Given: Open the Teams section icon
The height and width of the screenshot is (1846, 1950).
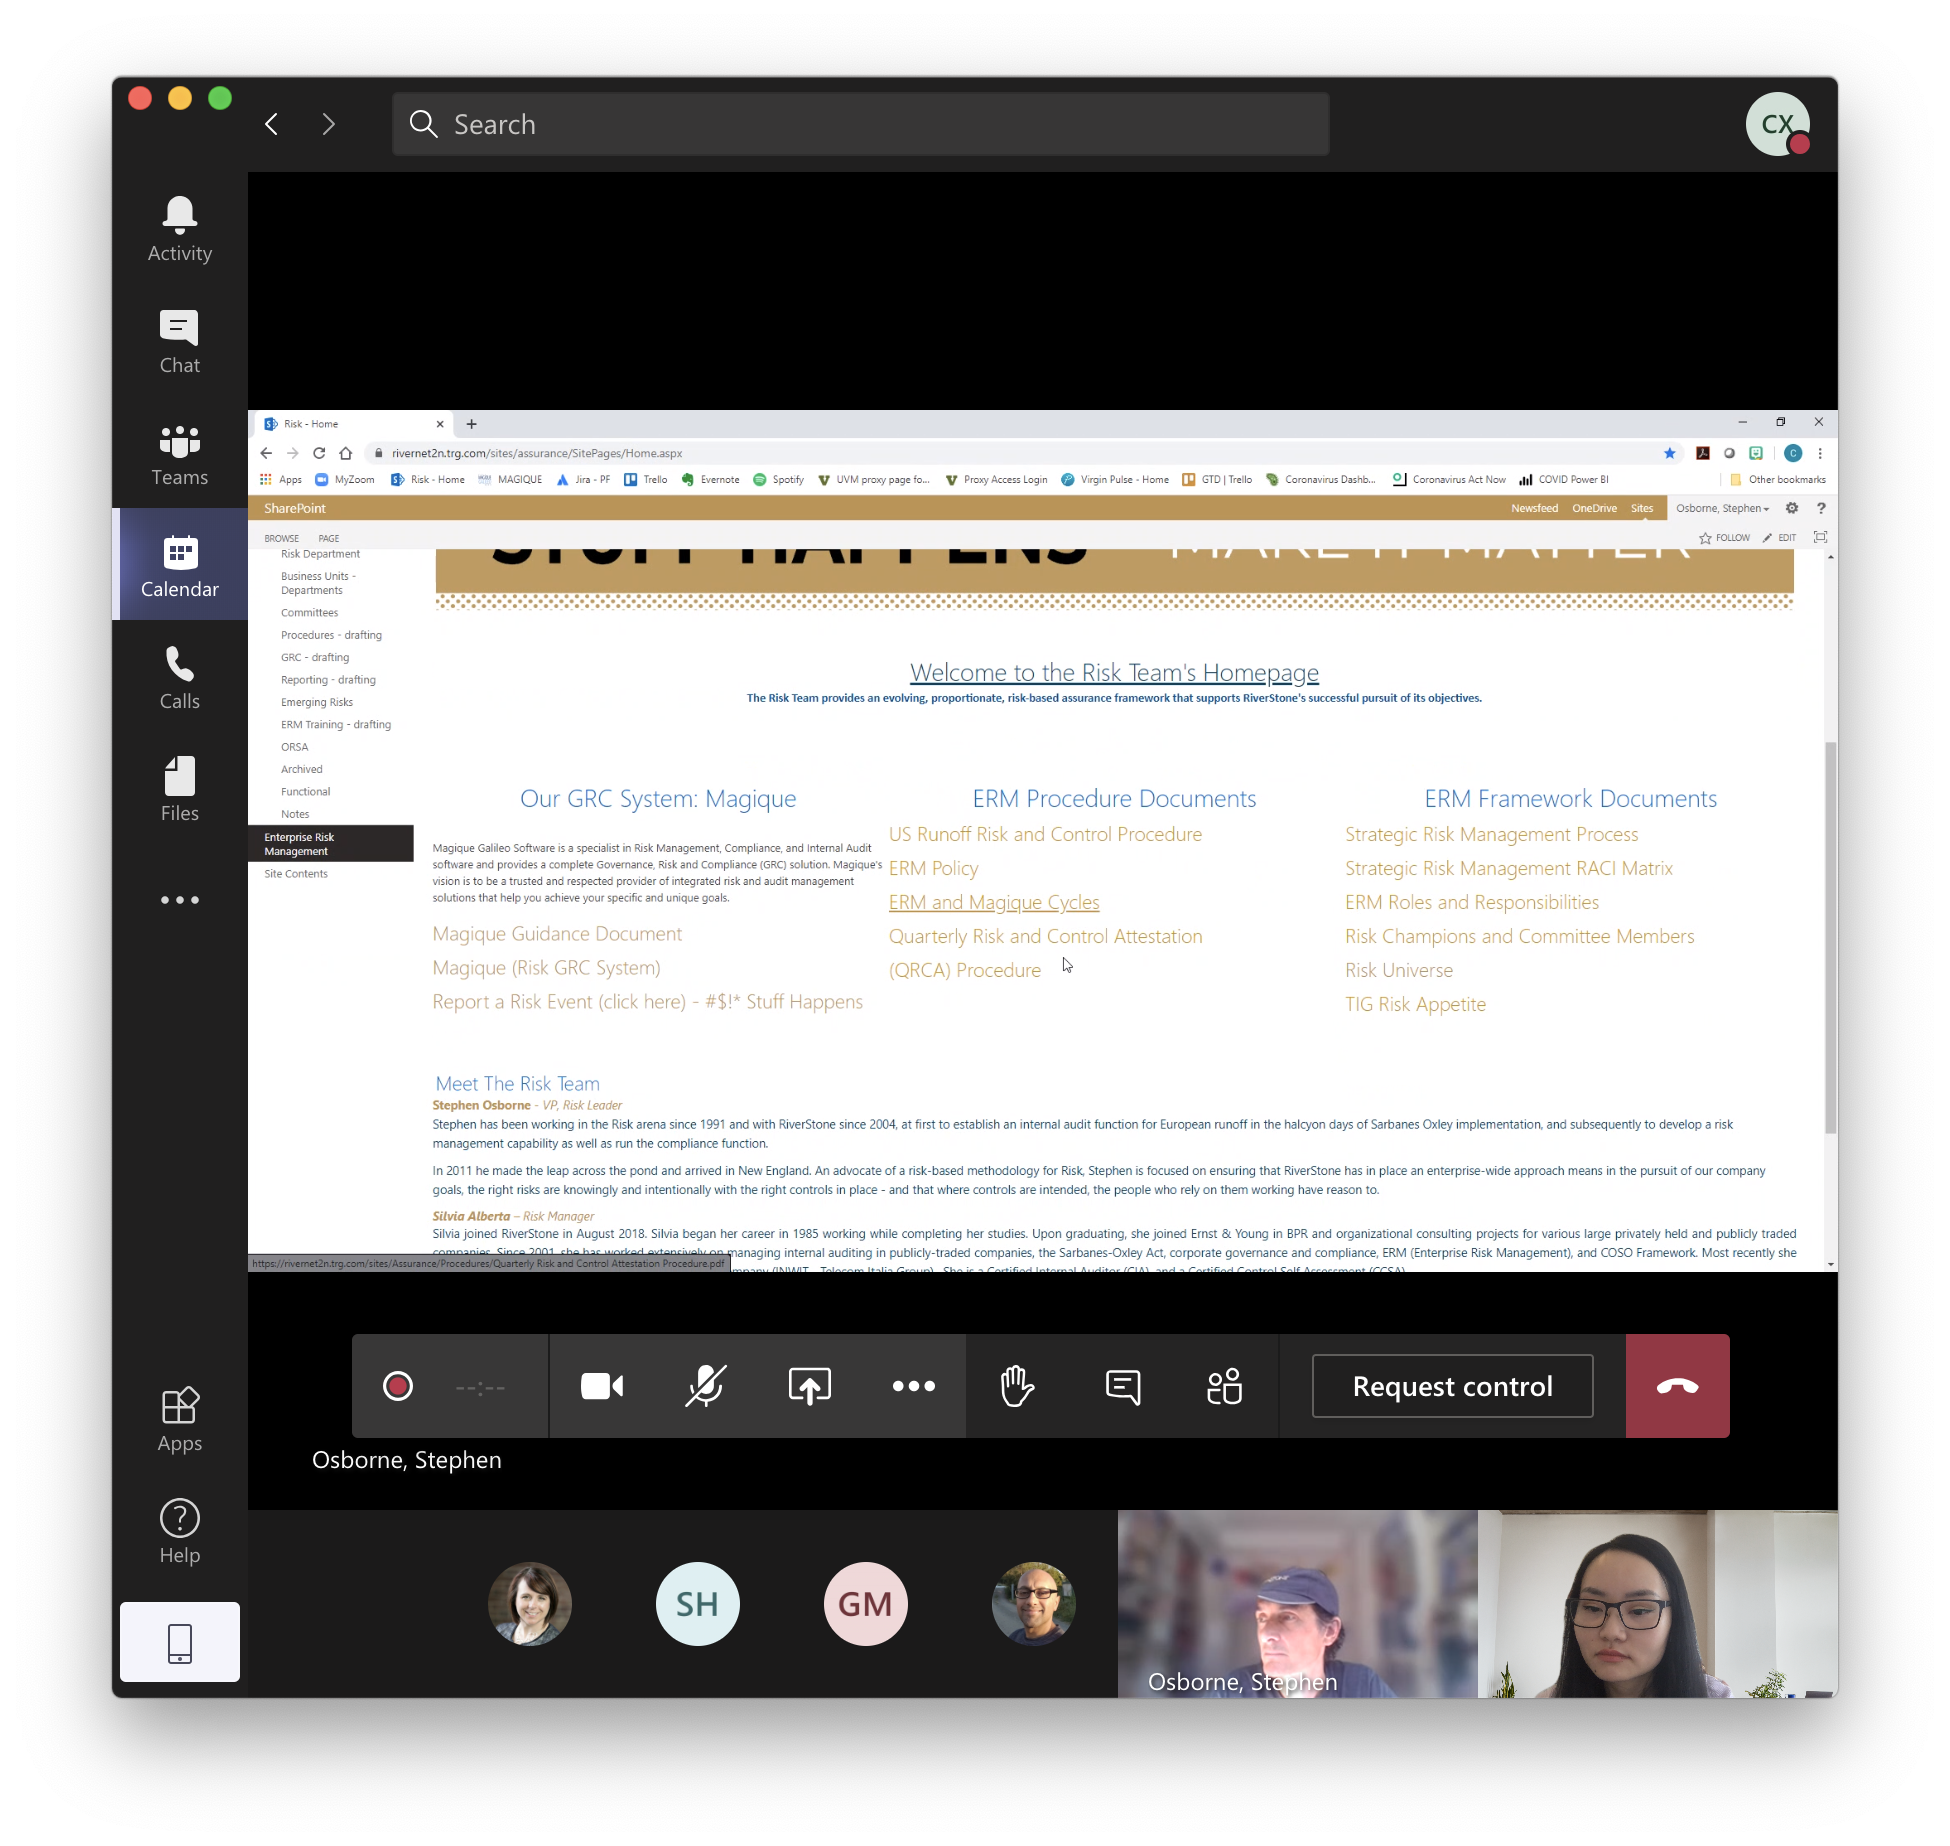Looking at the screenshot, I should click(x=180, y=453).
